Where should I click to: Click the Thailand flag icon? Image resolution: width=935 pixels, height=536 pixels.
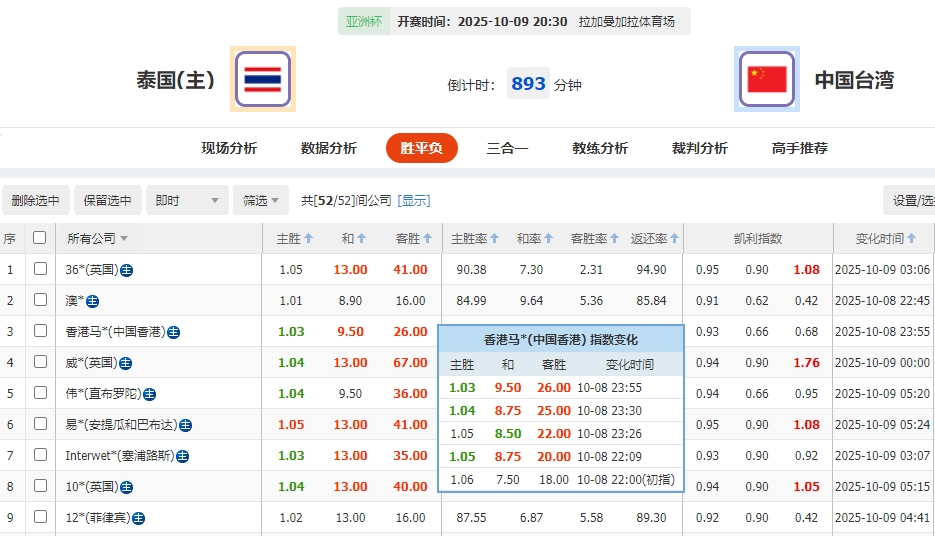coord(263,79)
